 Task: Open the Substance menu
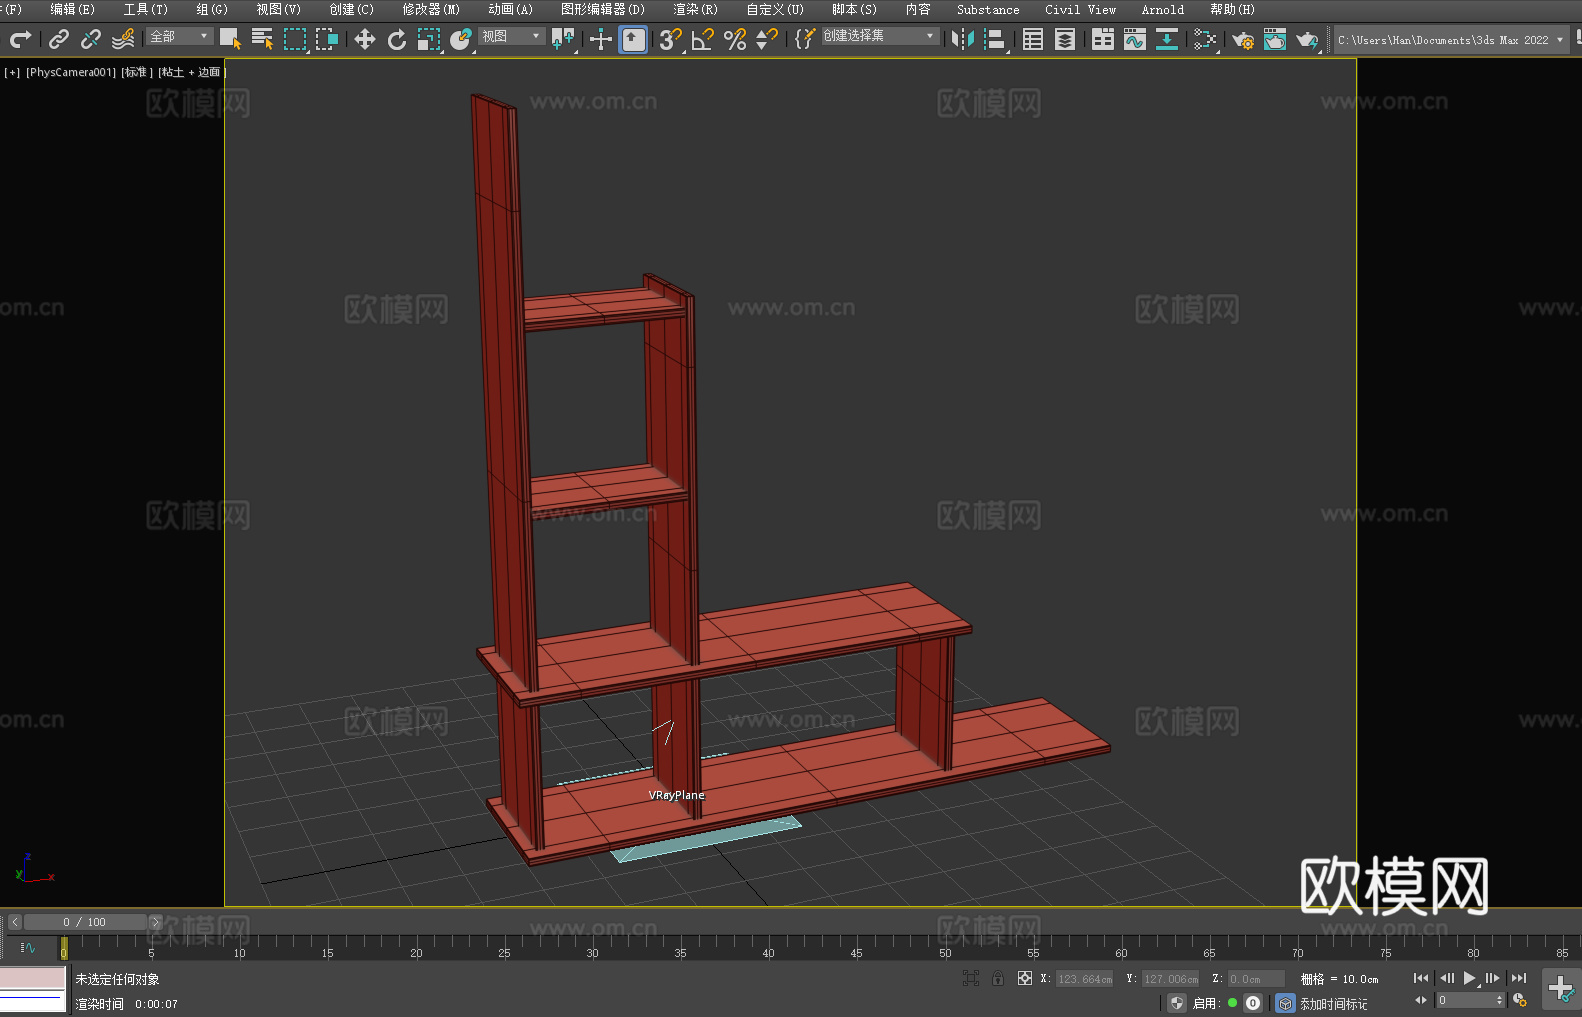point(988,9)
